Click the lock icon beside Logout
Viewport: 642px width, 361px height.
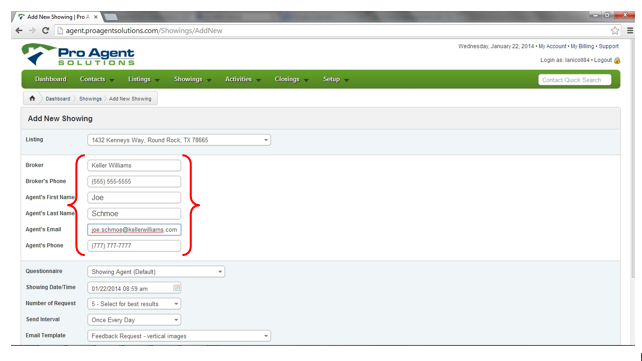coord(617,60)
